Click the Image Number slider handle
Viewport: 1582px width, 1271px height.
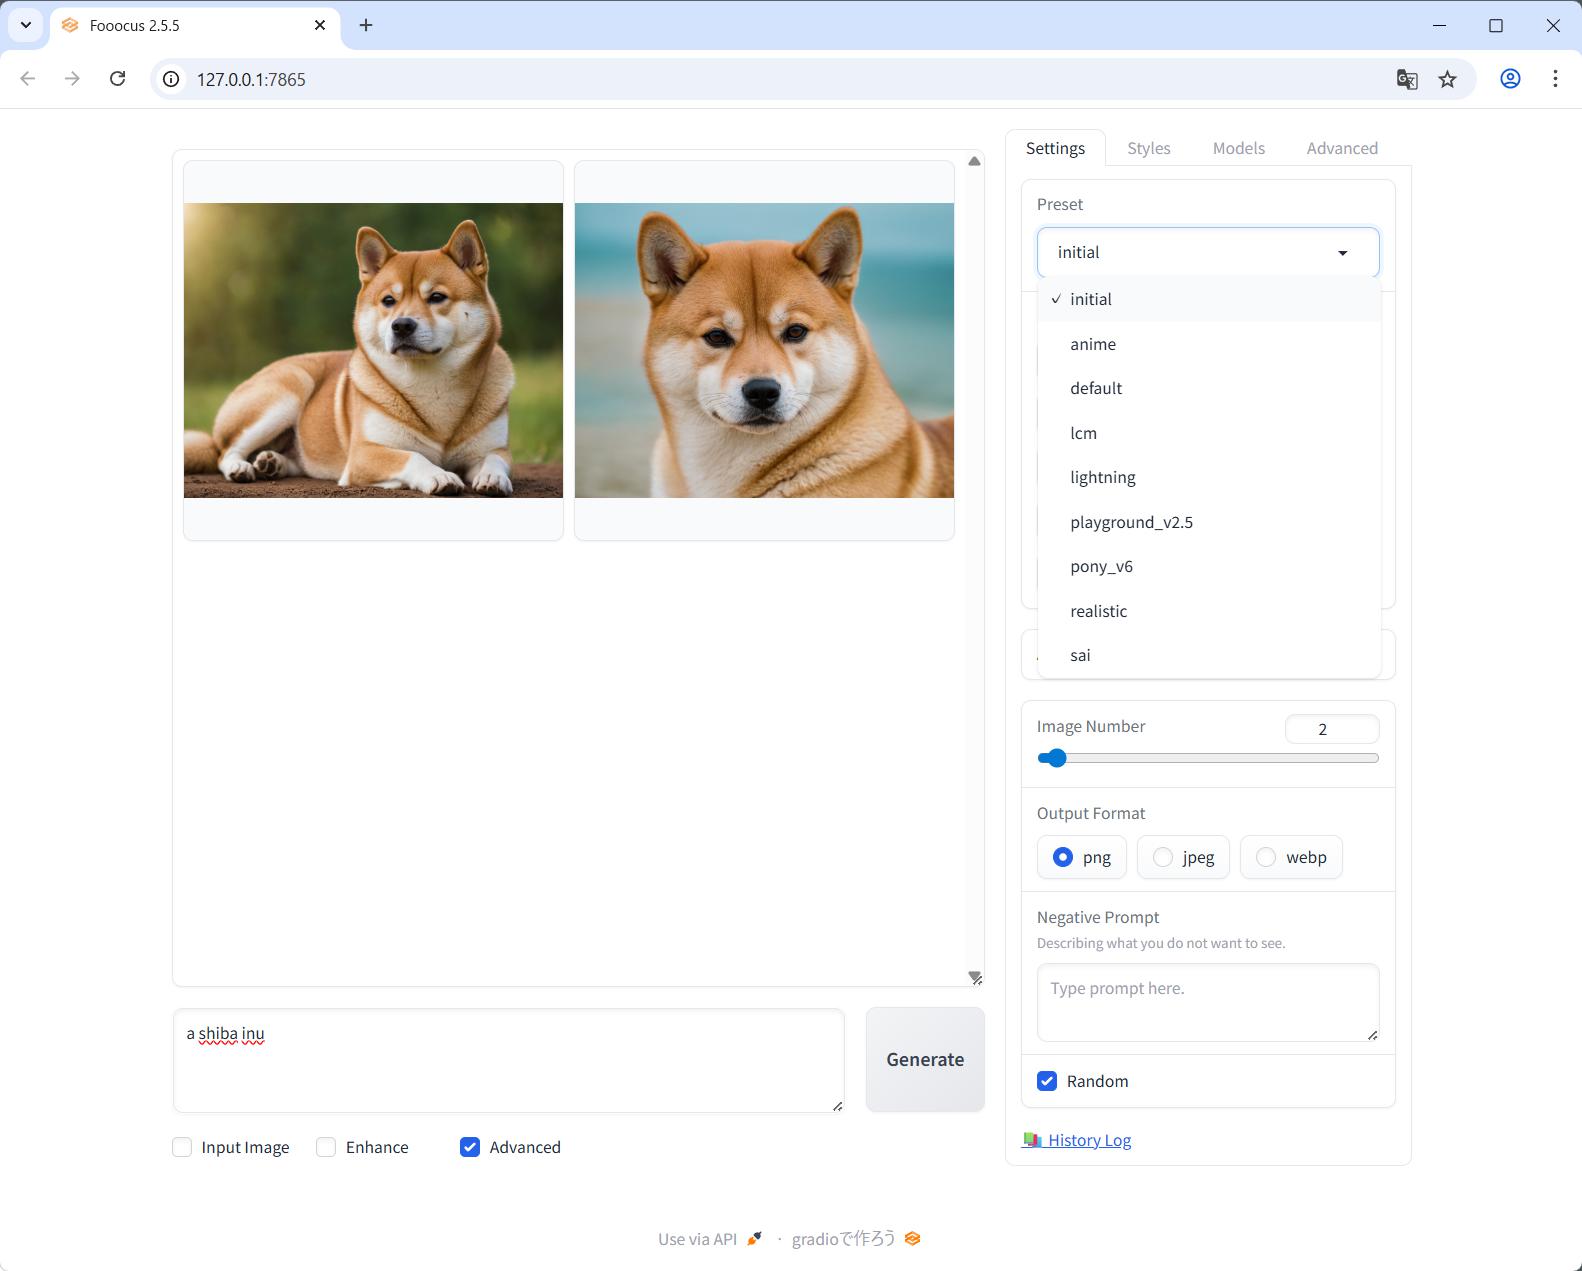(1056, 758)
